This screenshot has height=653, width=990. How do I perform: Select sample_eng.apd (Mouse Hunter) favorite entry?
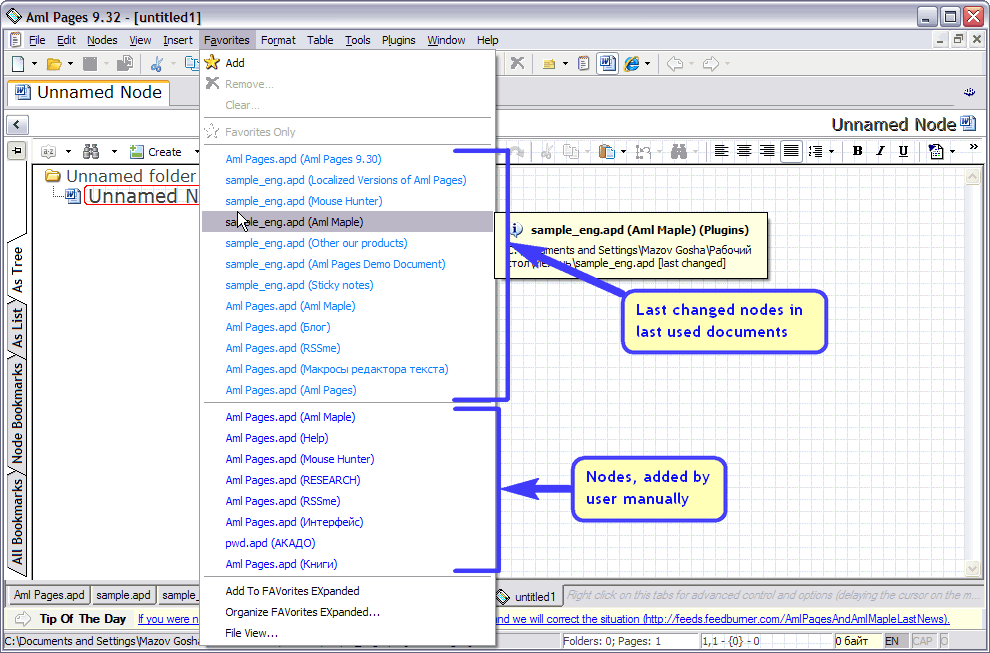pyautogui.click(x=346, y=201)
